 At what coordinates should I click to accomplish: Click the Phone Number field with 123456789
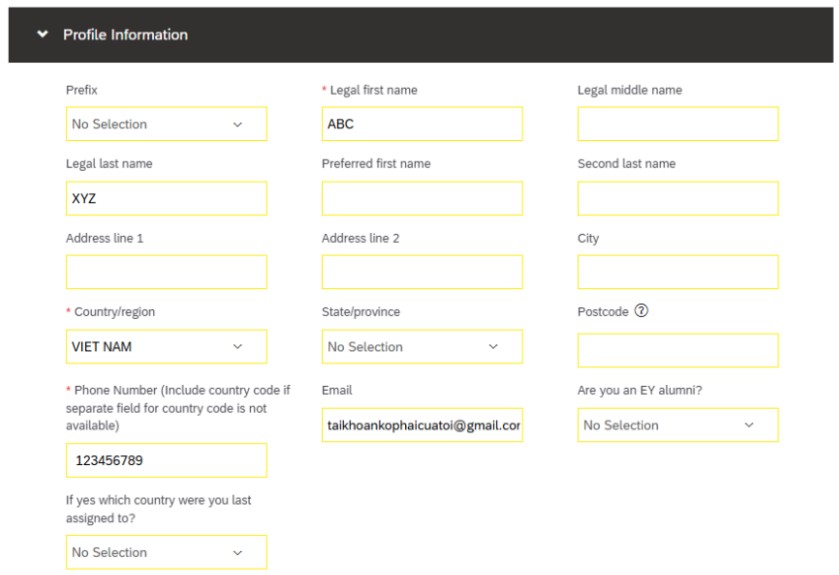[x=166, y=461]
